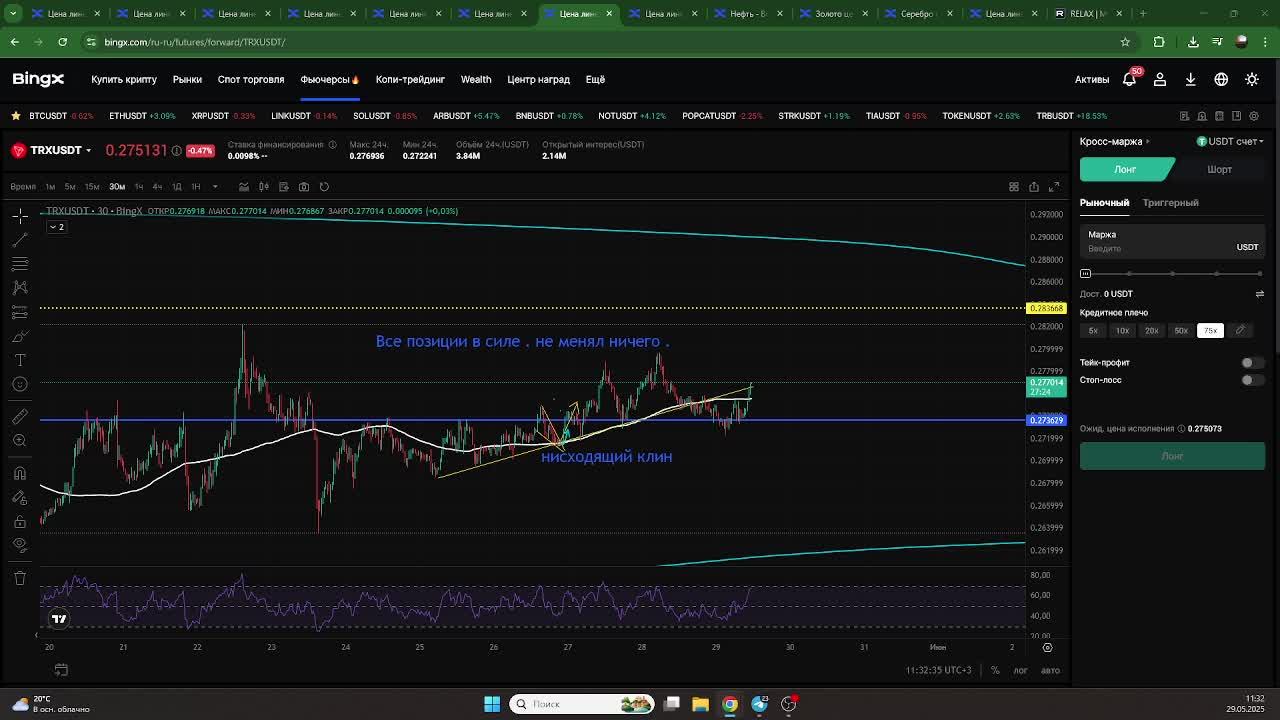
Task: Open candlestick chart type selector
Action: pos(264,186)
